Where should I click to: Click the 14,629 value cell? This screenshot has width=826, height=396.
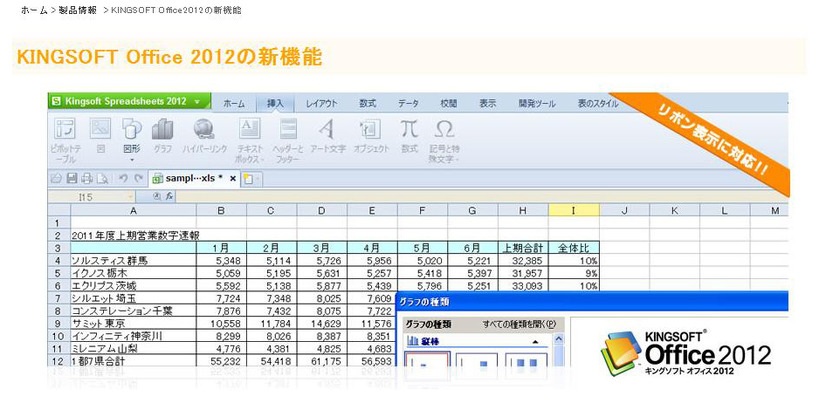click(322, 323)
